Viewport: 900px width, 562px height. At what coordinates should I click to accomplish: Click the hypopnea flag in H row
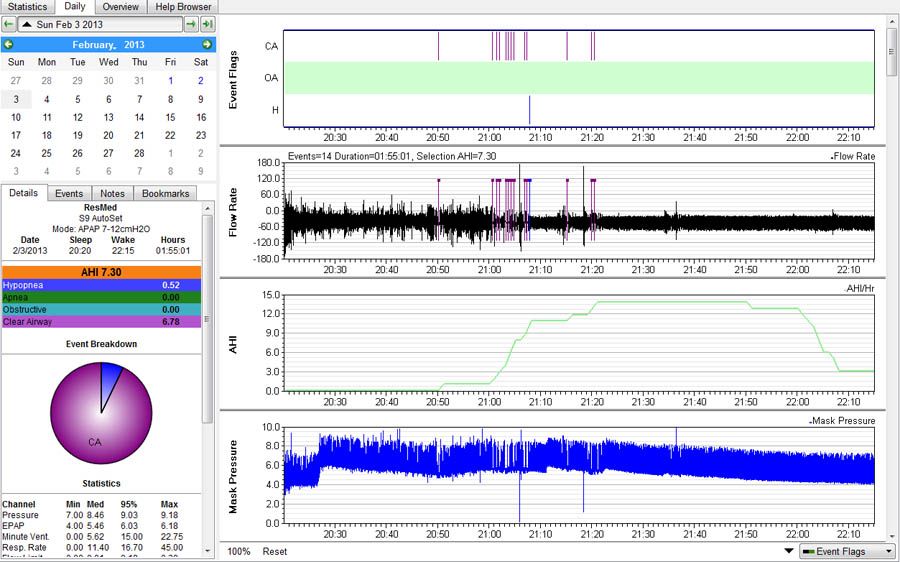click(x=529, y=110)
